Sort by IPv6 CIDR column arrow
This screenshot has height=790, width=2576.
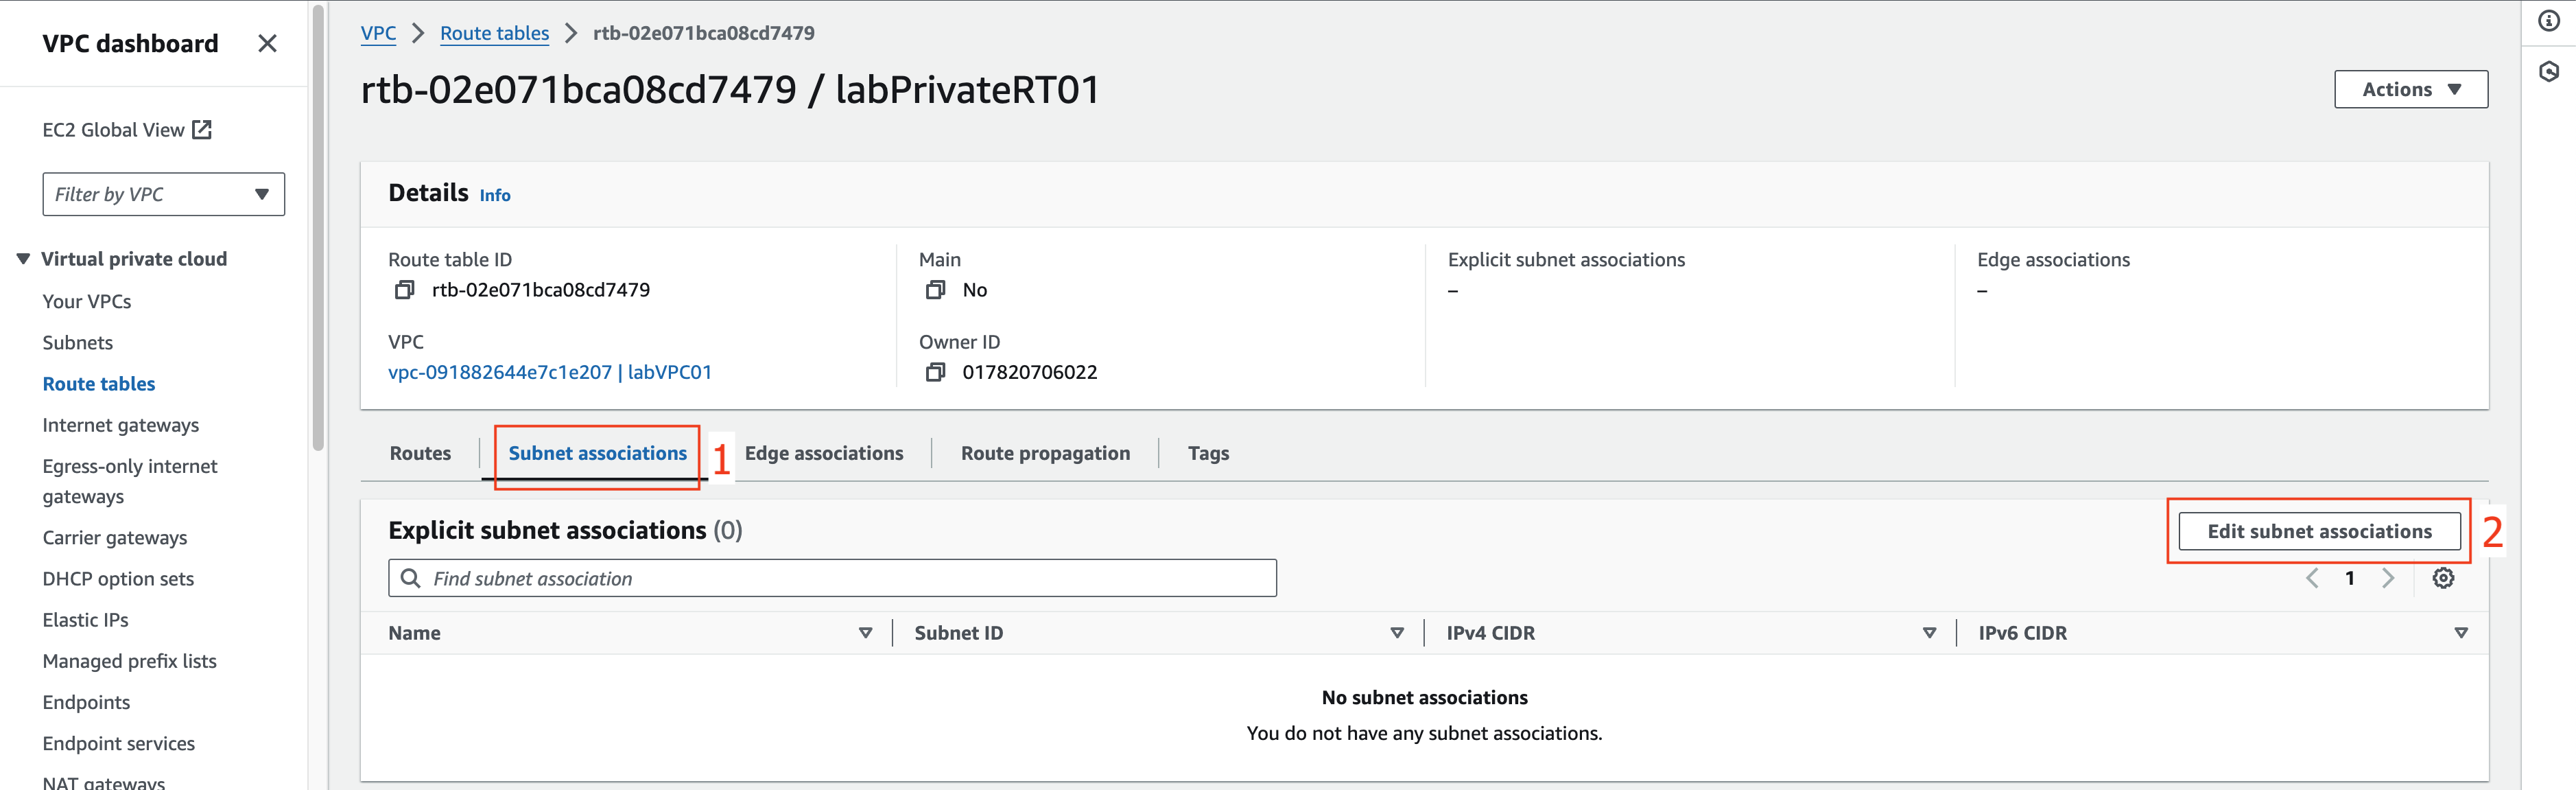pyautogui.click(x=2461, y=633)
